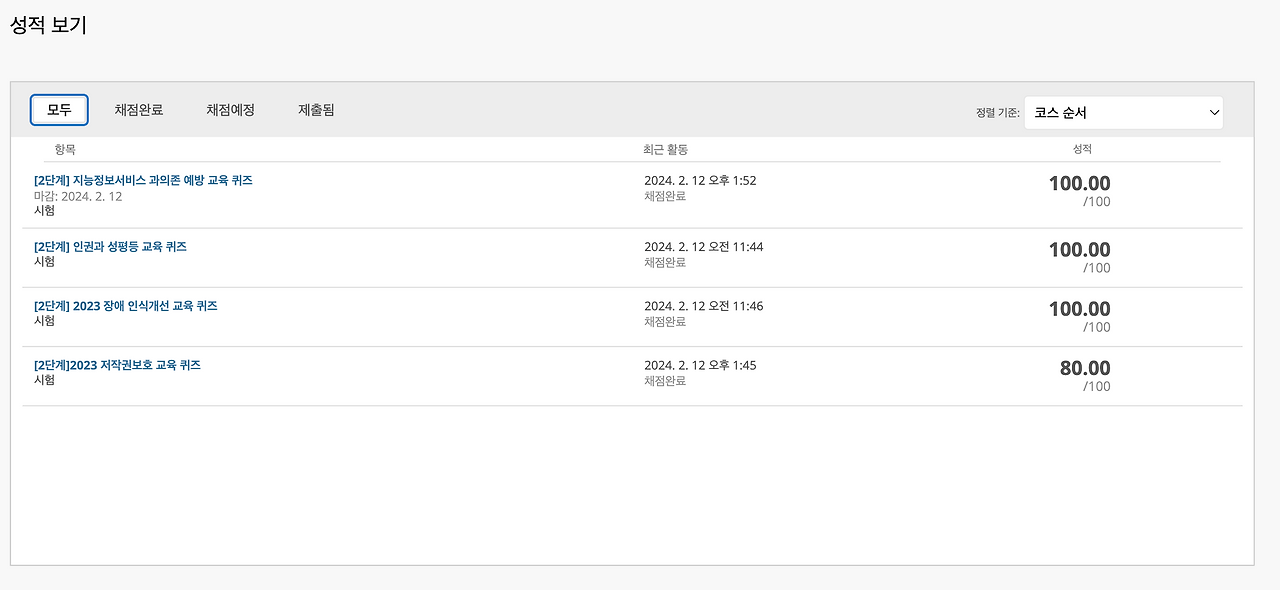Click the 100.00 score of 인권과 성평등 quiz
The height and width of the screenshot is (590, 1280).
click(x=1079, y=249)
